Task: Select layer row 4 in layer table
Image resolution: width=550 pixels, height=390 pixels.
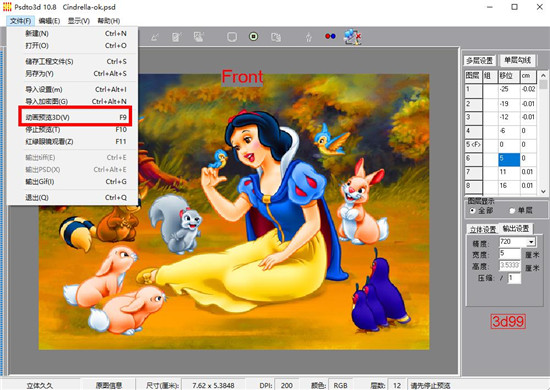Action: [473, 132]
